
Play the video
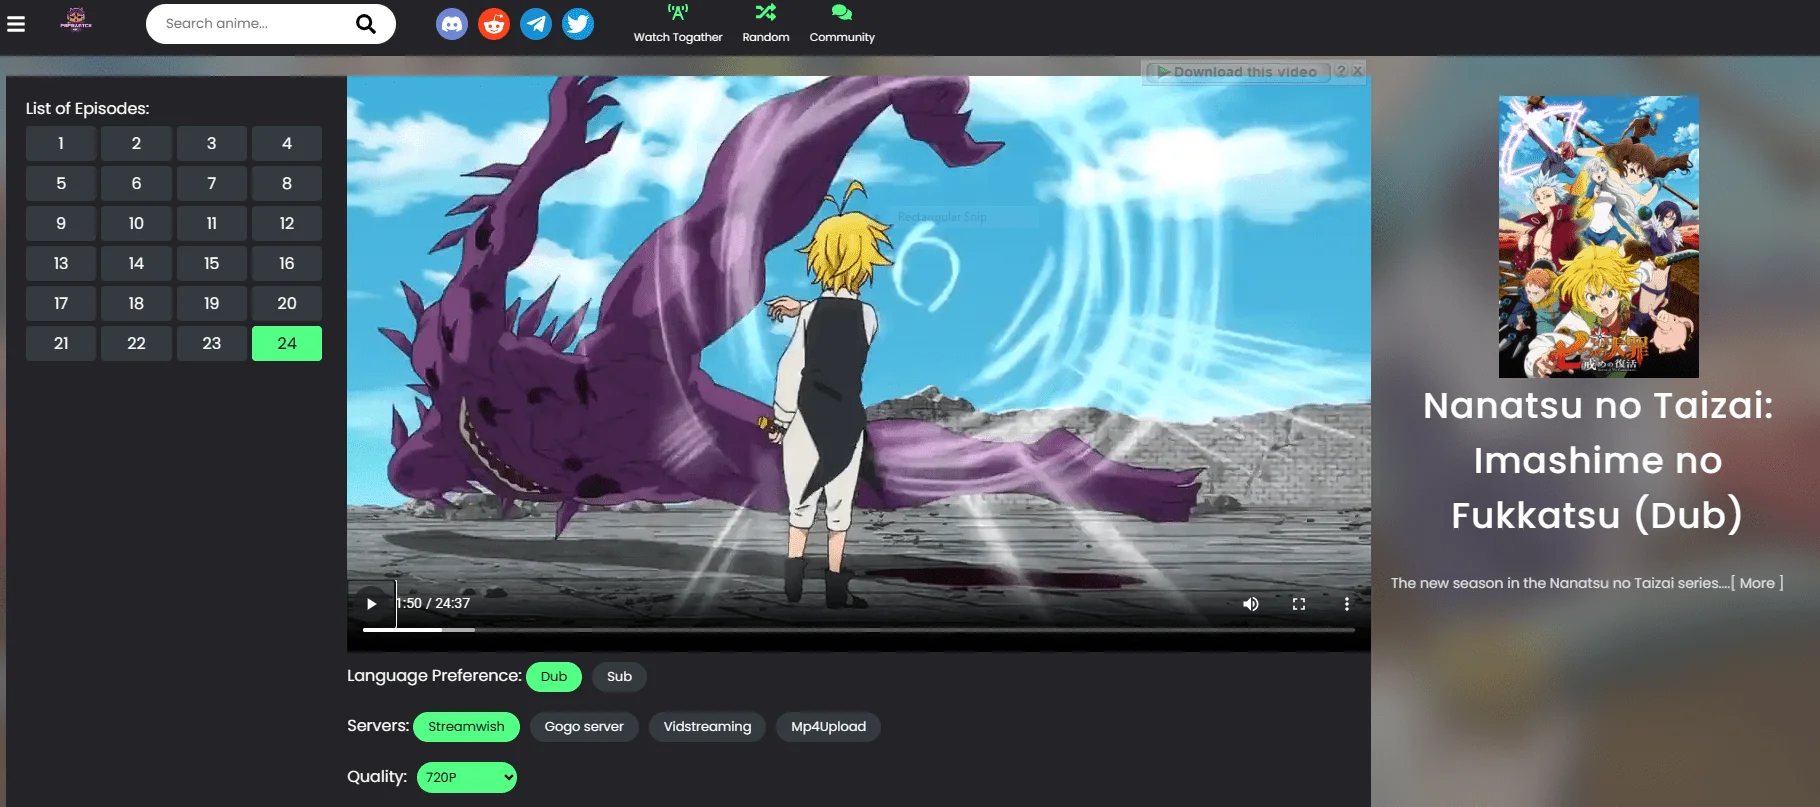pos(372,604)
